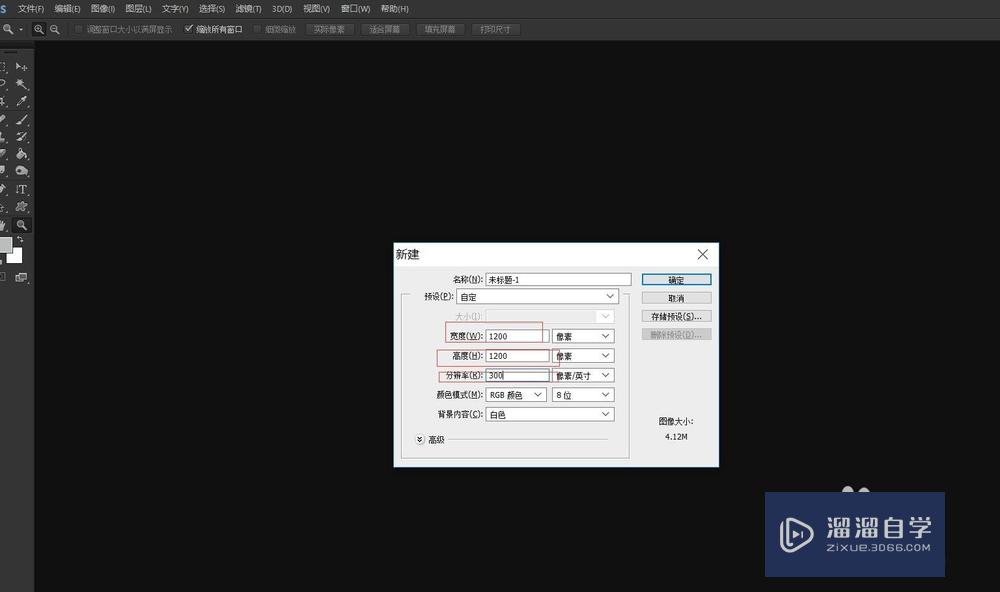
Task: Open the 编辑(E) menu
Action: click(68, 9)
